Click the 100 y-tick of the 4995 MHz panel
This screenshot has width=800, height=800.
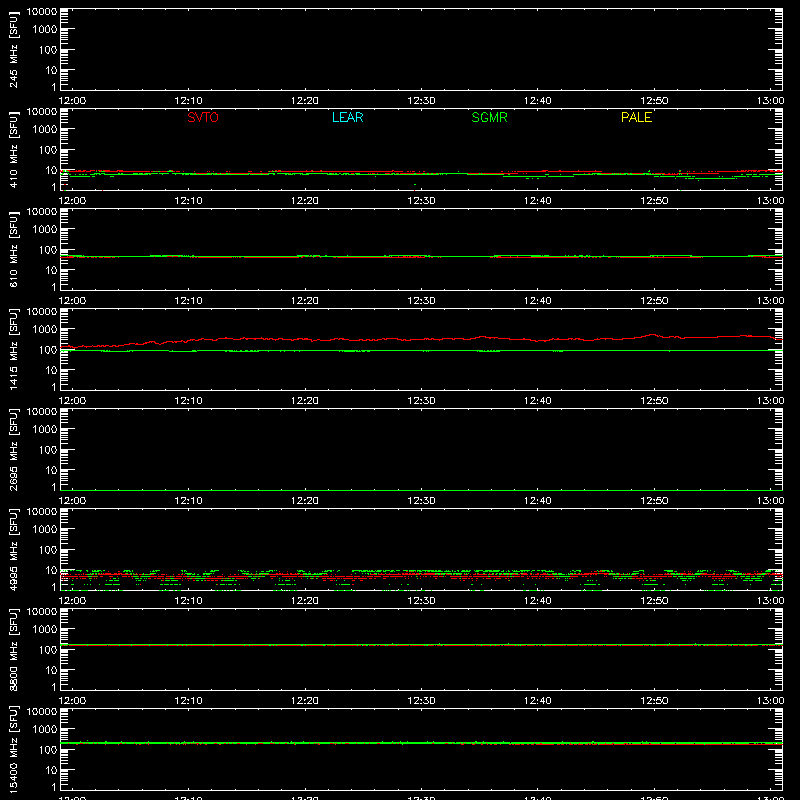click(48, 550)
